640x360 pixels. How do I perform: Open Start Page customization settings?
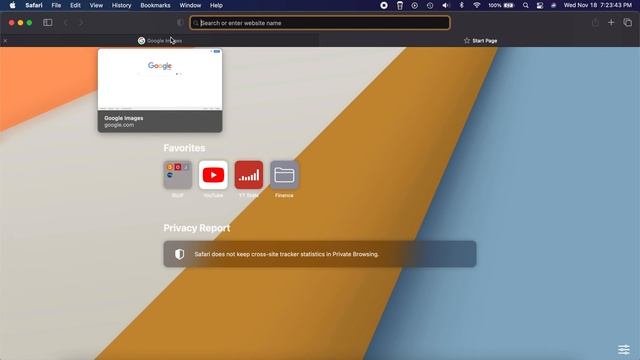click(624, 349)
